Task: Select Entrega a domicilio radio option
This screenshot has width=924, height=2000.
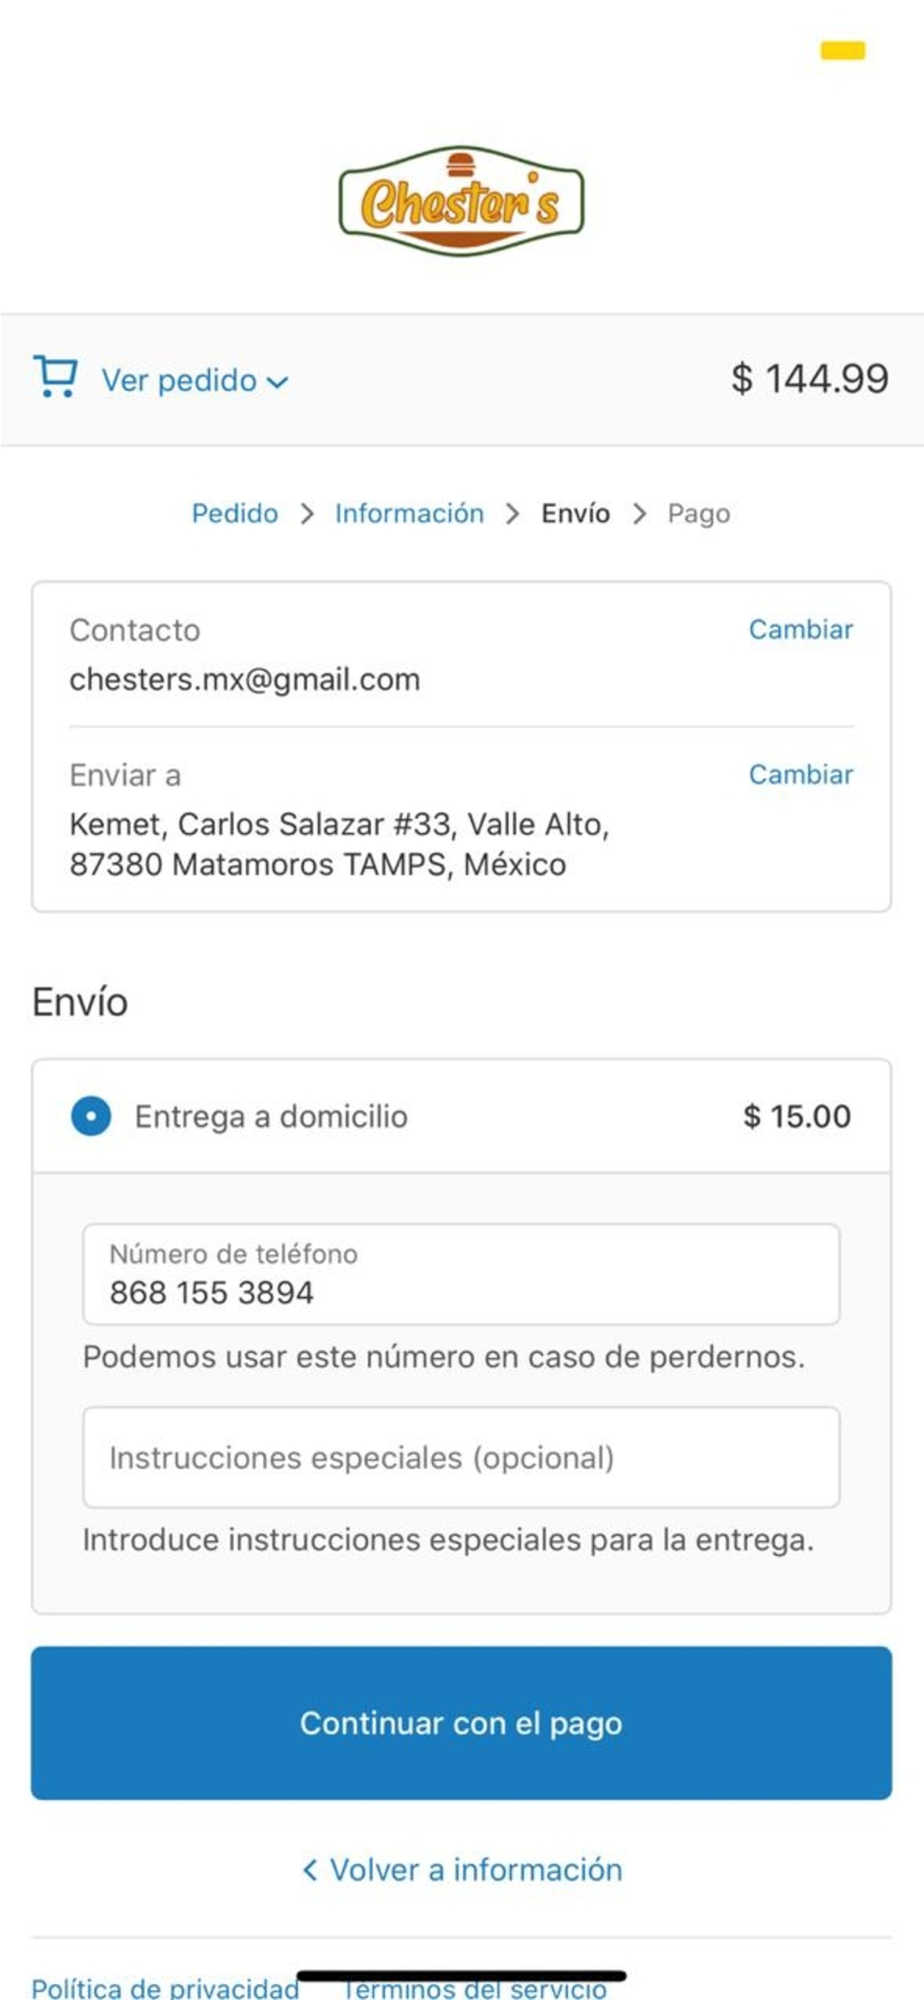Action: click(91, 1116)
